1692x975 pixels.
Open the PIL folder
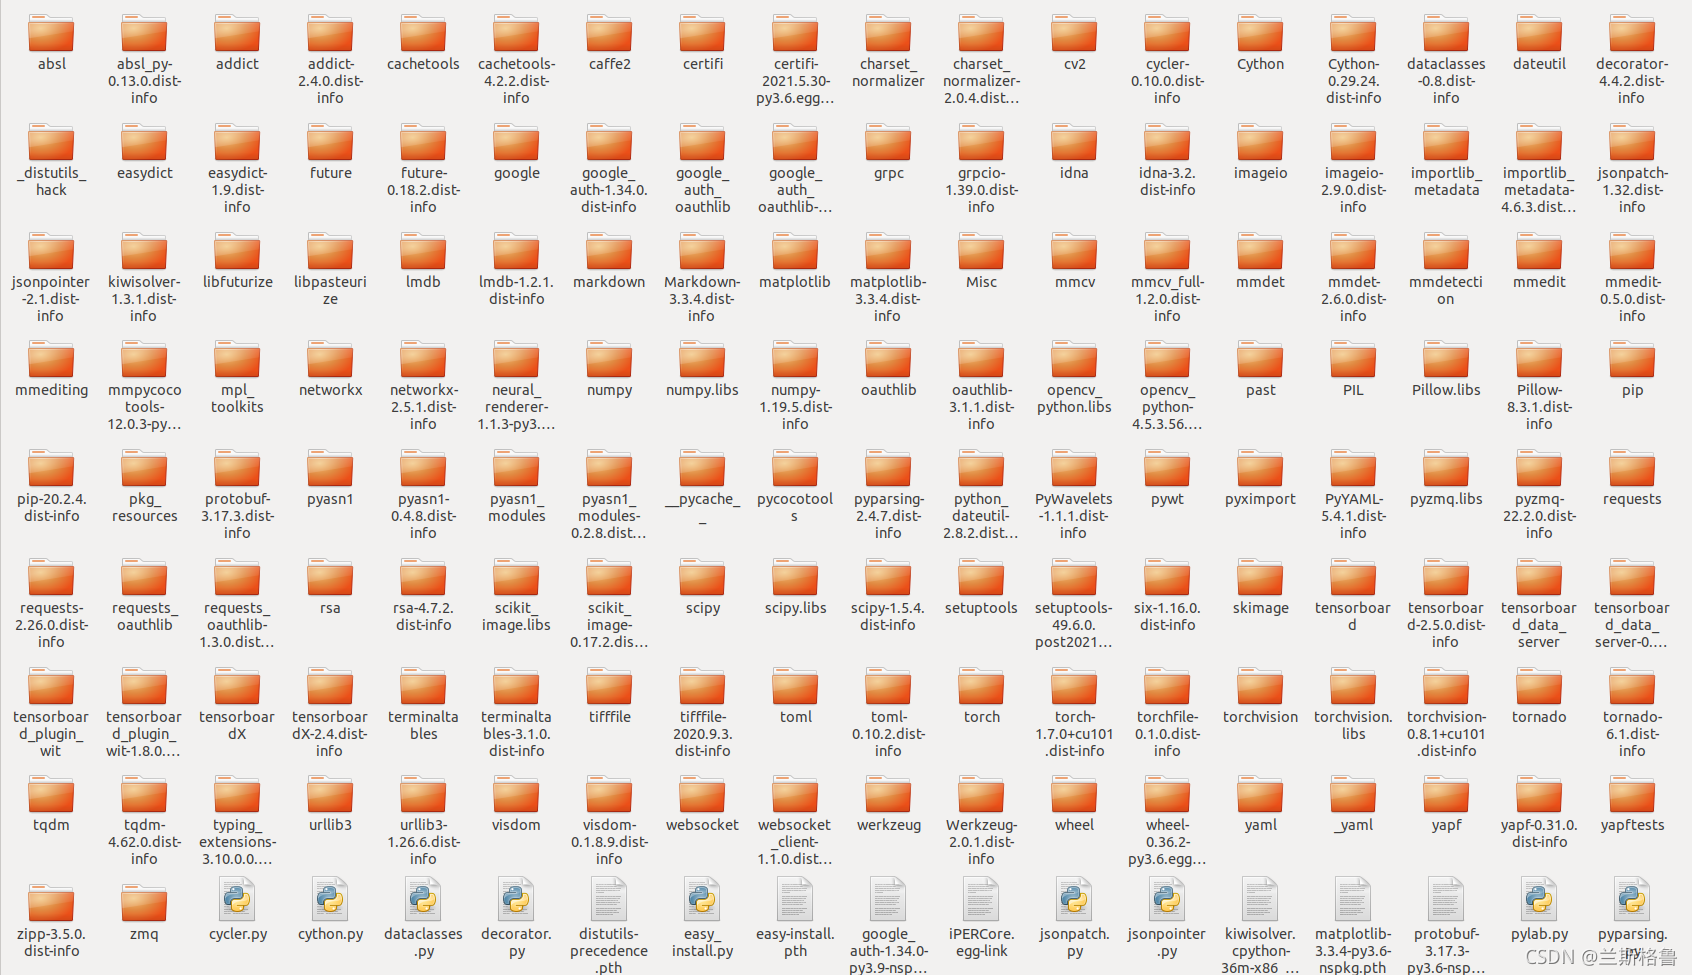click(x=1353, y=360)
